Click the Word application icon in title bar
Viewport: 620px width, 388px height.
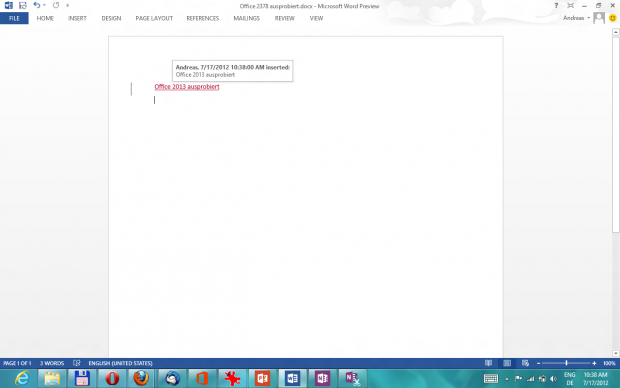(x=8, y=6)
